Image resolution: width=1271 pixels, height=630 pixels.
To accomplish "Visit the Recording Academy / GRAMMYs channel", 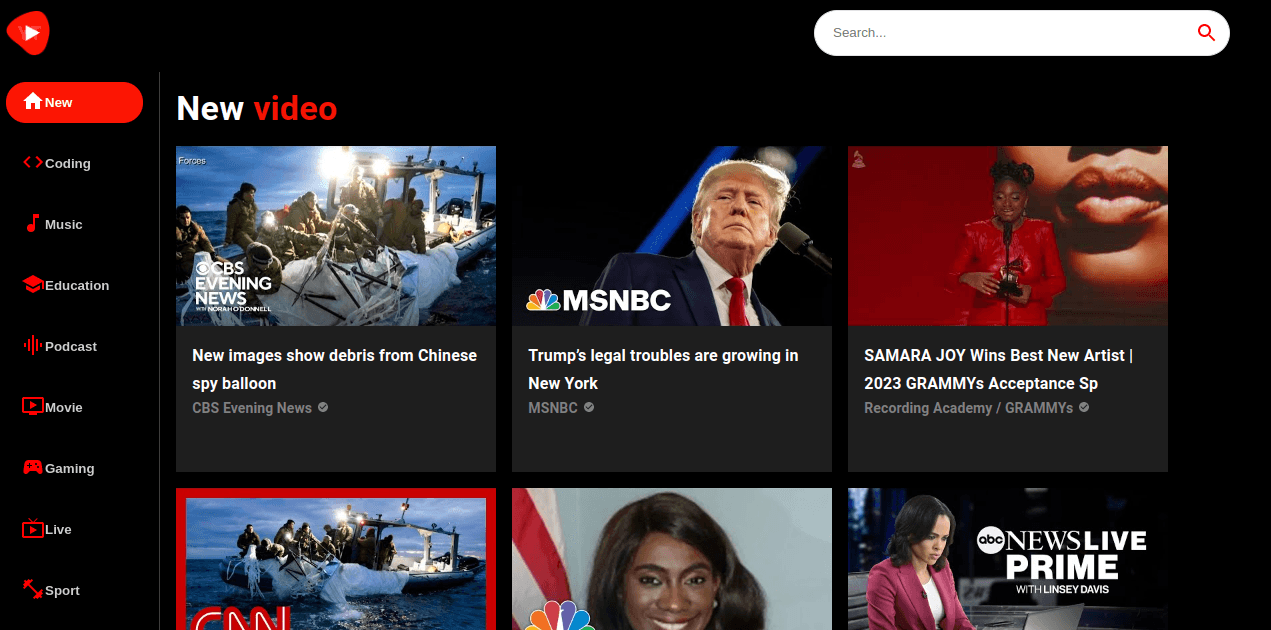I will [968, 408].
